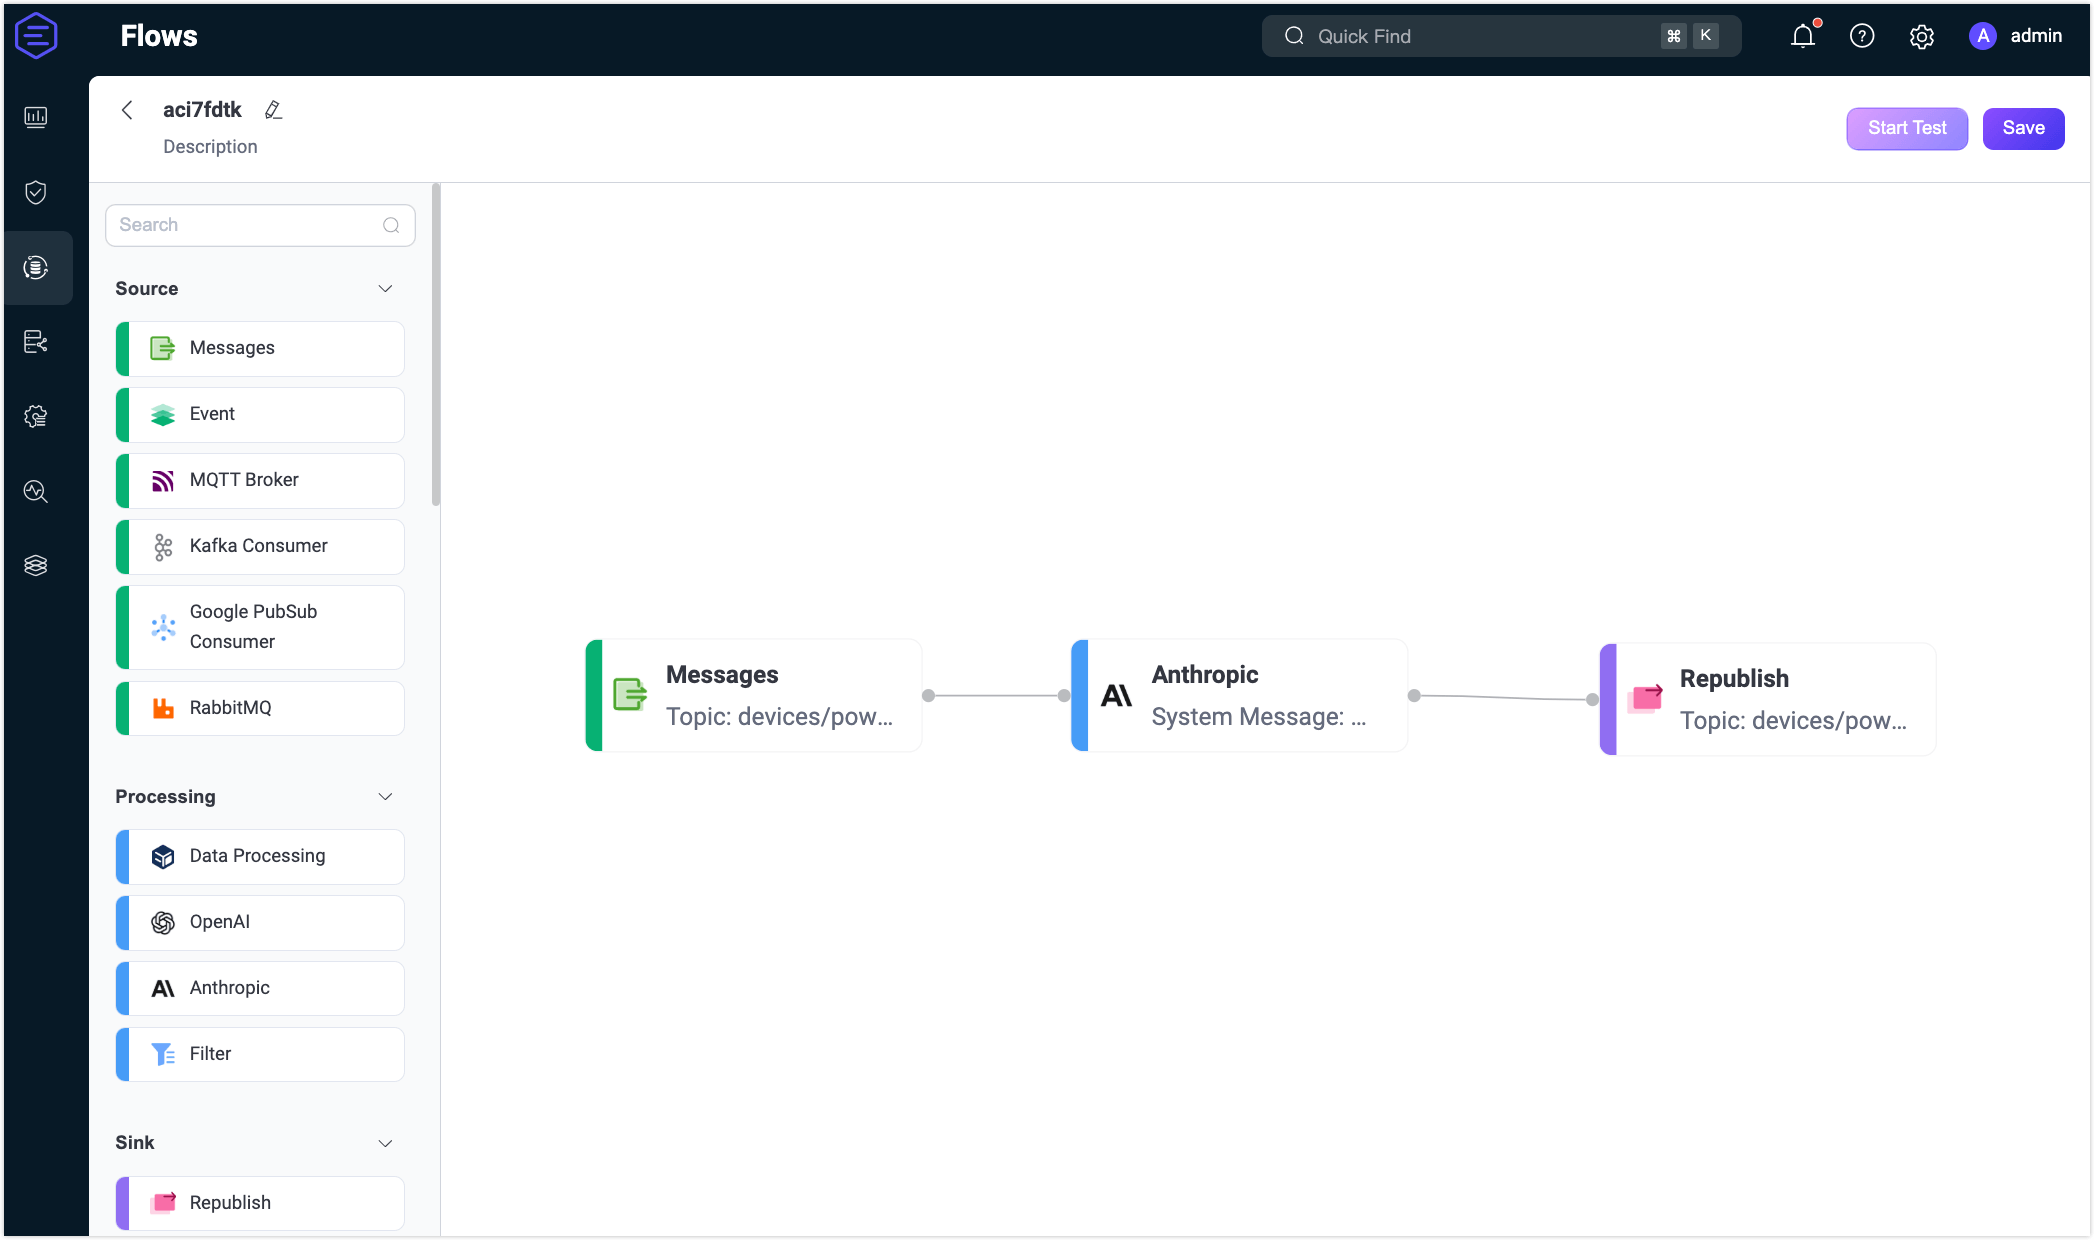Click the Quick Find search field
2094x1240 pixels.
[x=1450, y=36]
